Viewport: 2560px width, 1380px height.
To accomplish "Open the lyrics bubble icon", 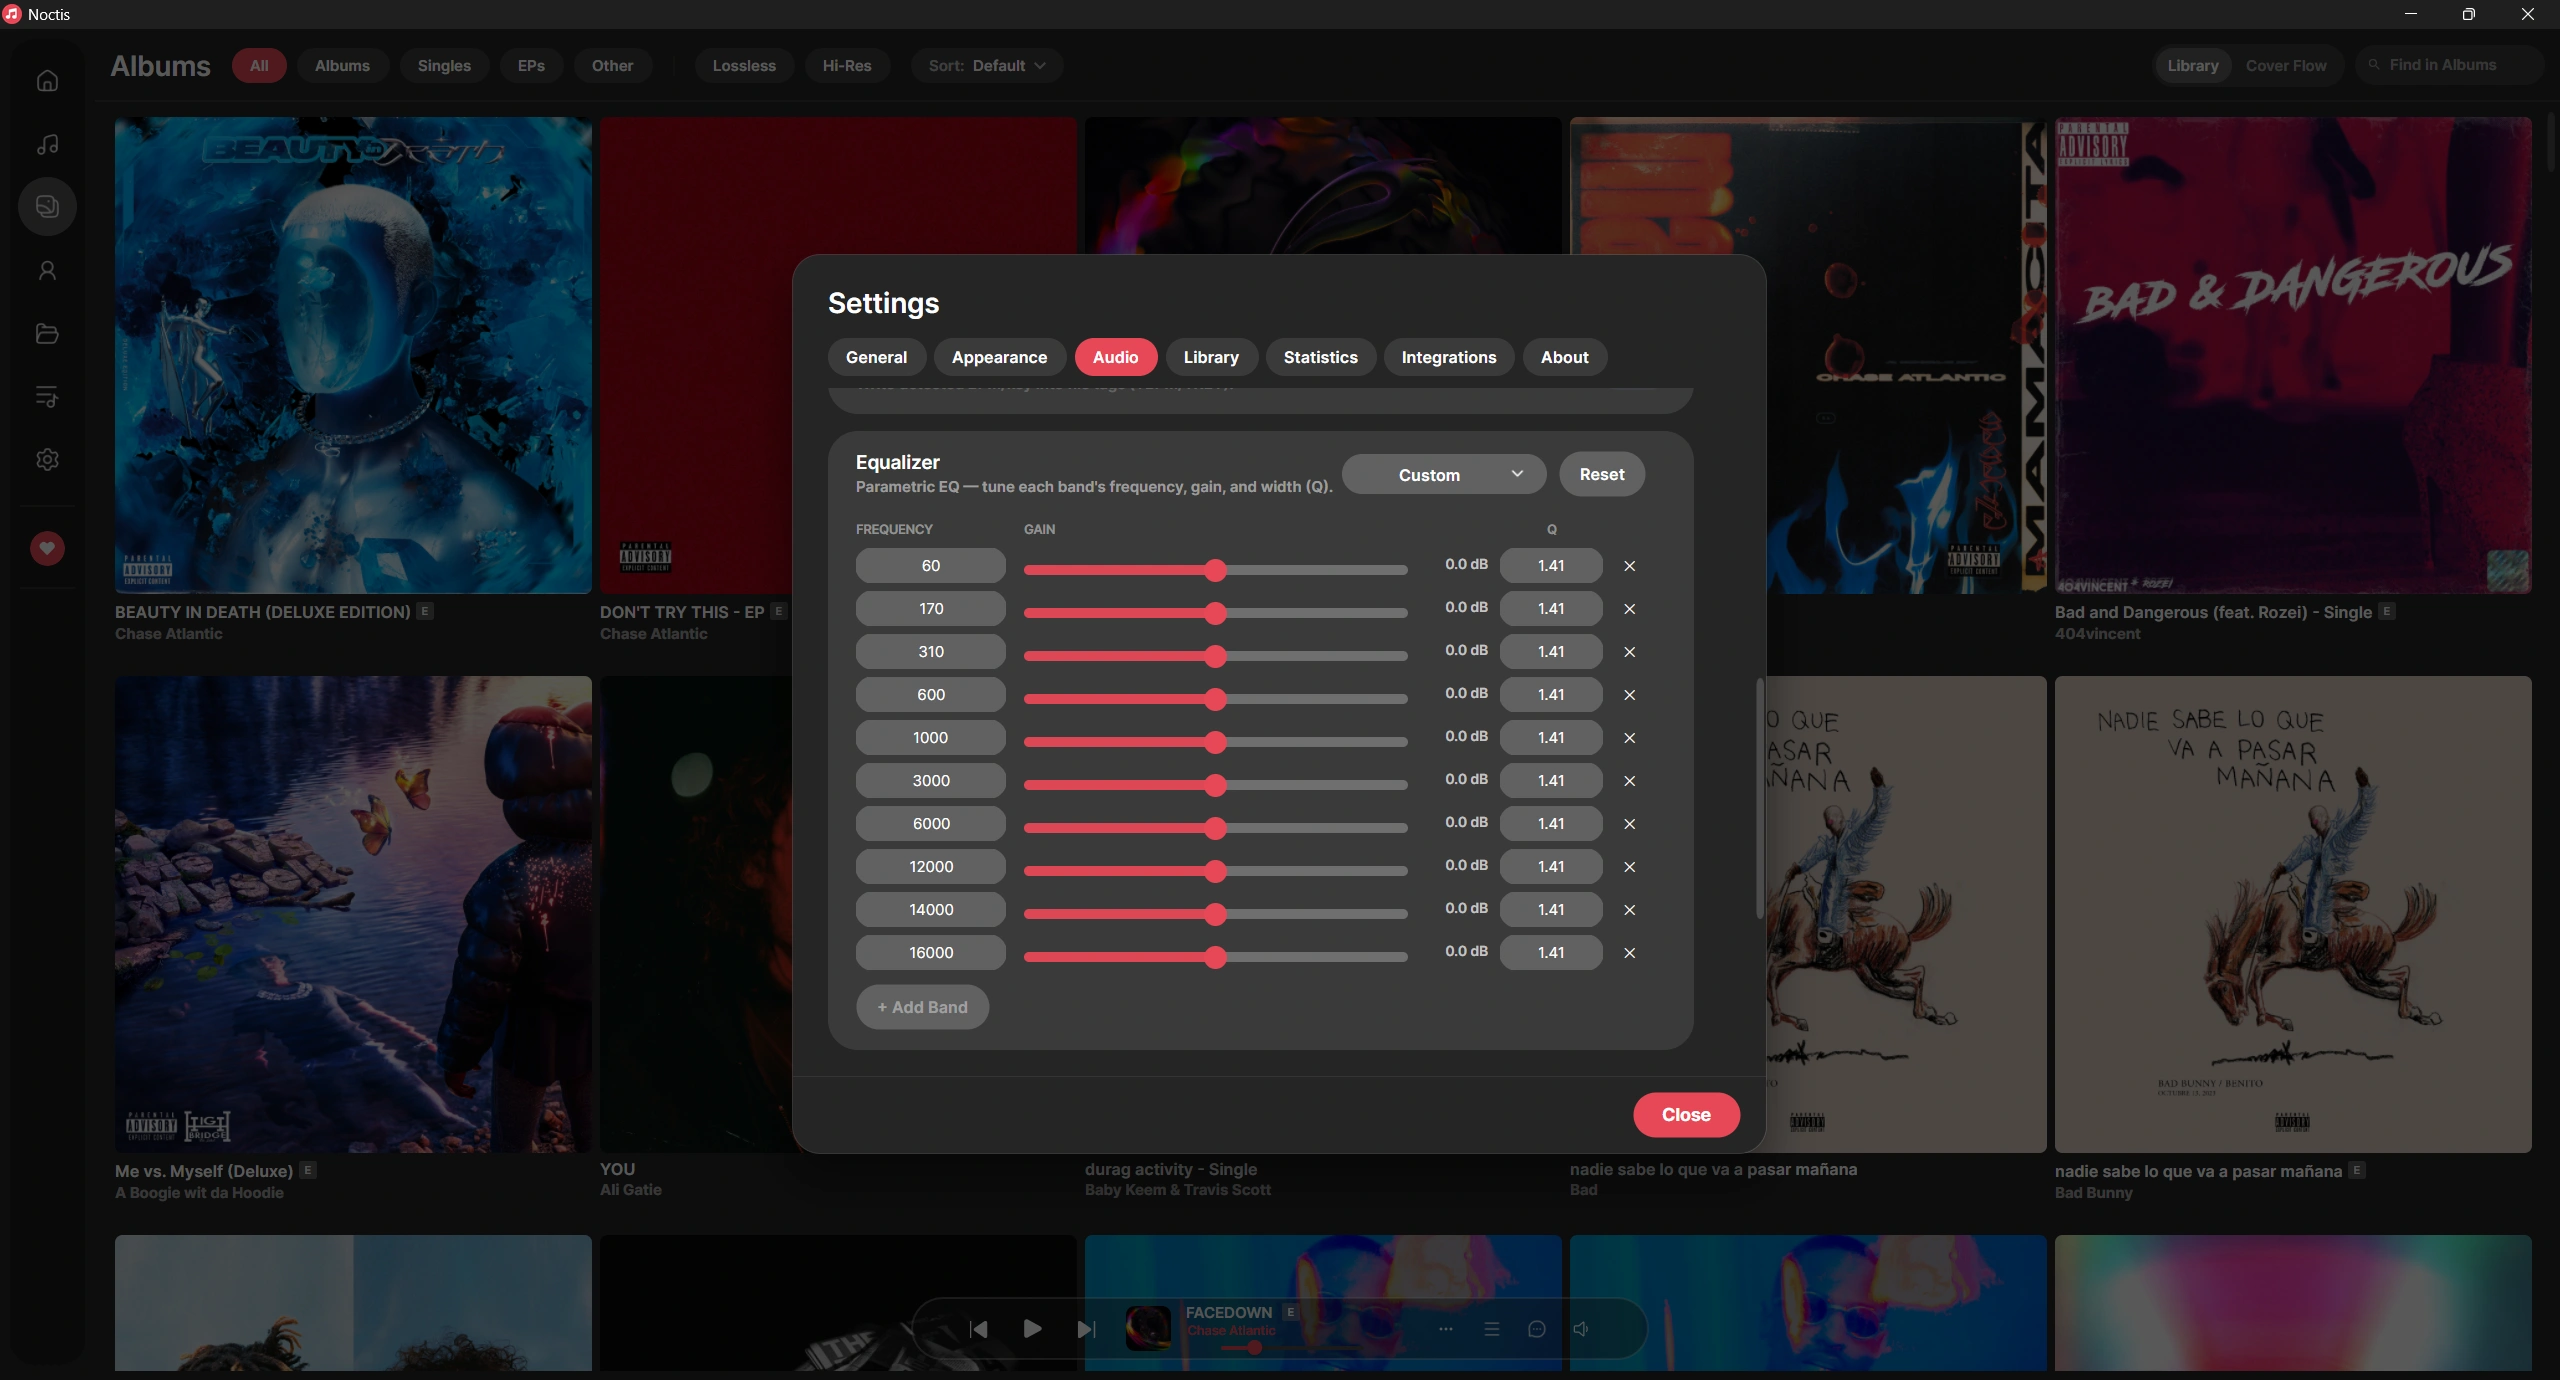I will point(1537,1329).
